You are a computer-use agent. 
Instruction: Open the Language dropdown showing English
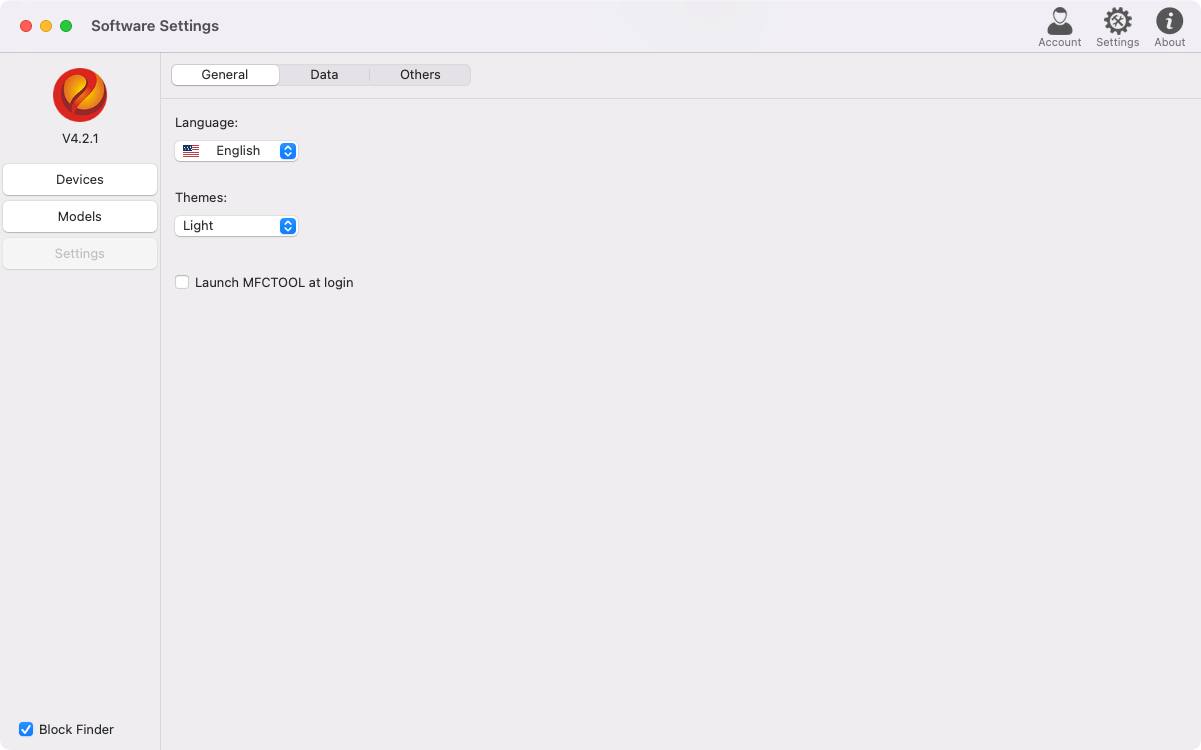click(x=236, y=151)
